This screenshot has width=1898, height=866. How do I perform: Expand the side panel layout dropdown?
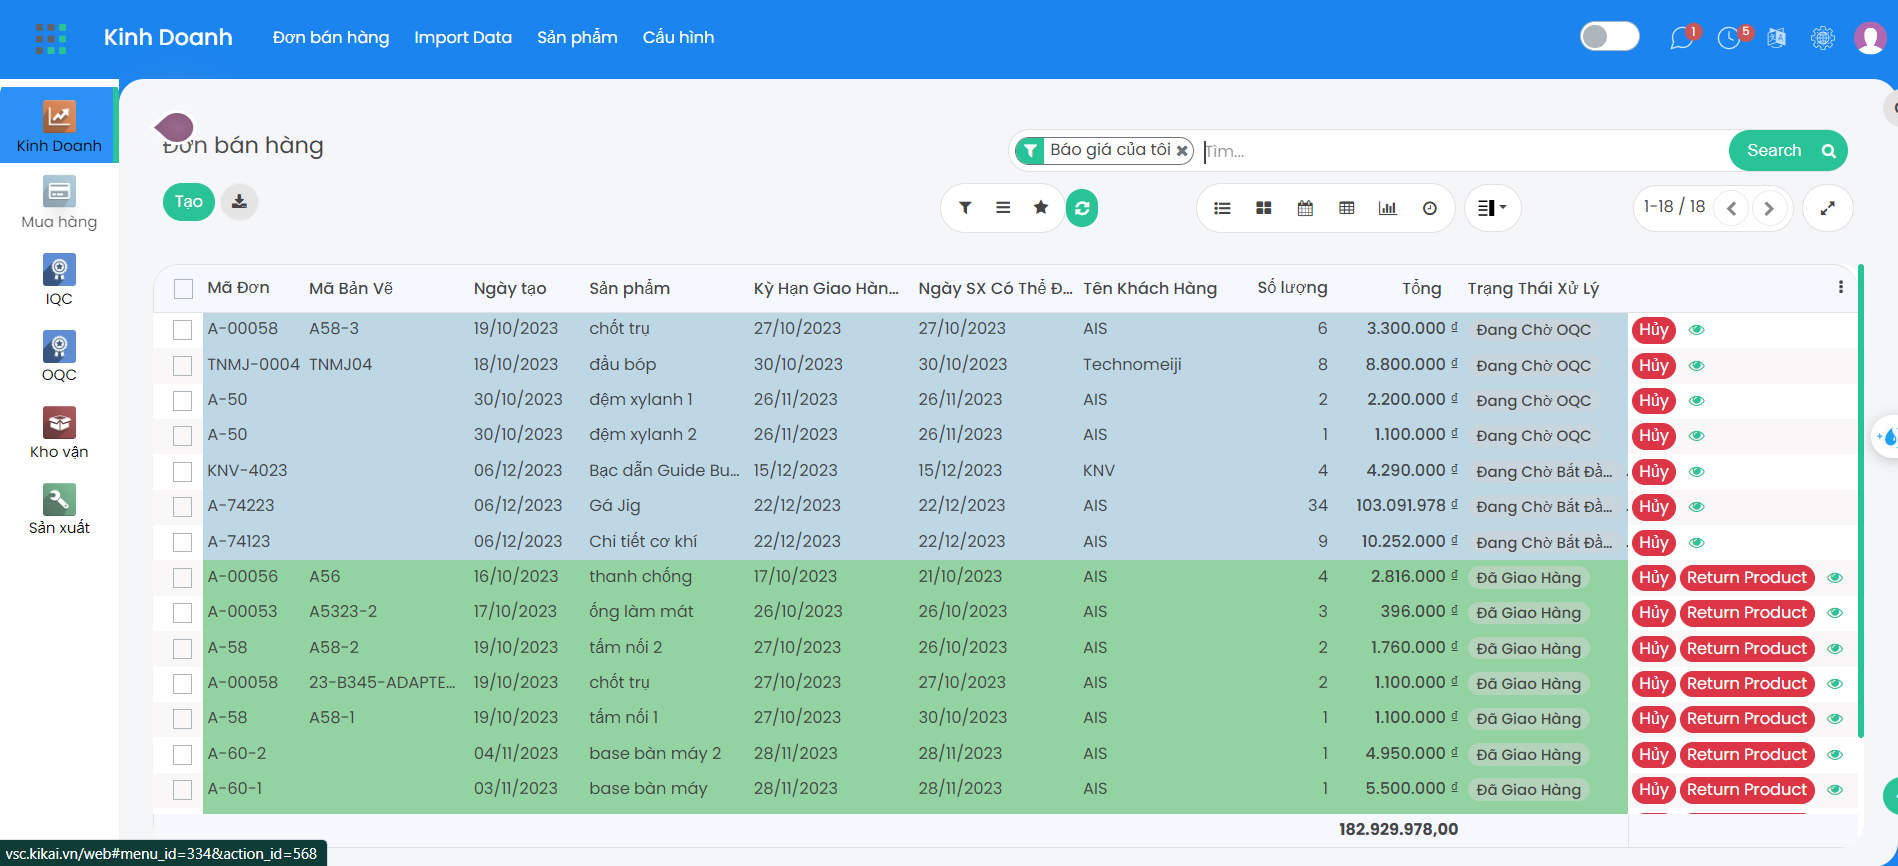1492,208
